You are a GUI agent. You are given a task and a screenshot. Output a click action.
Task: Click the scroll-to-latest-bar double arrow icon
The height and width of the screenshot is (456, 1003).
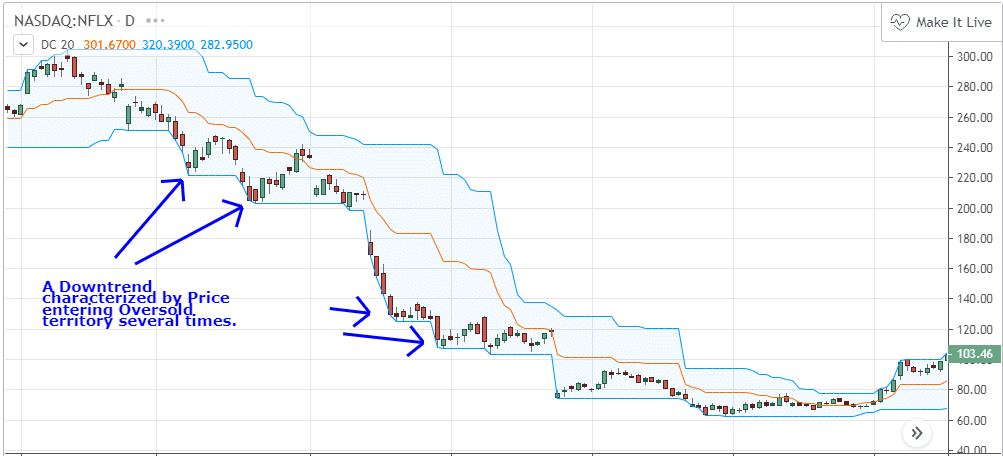(916, 433)
